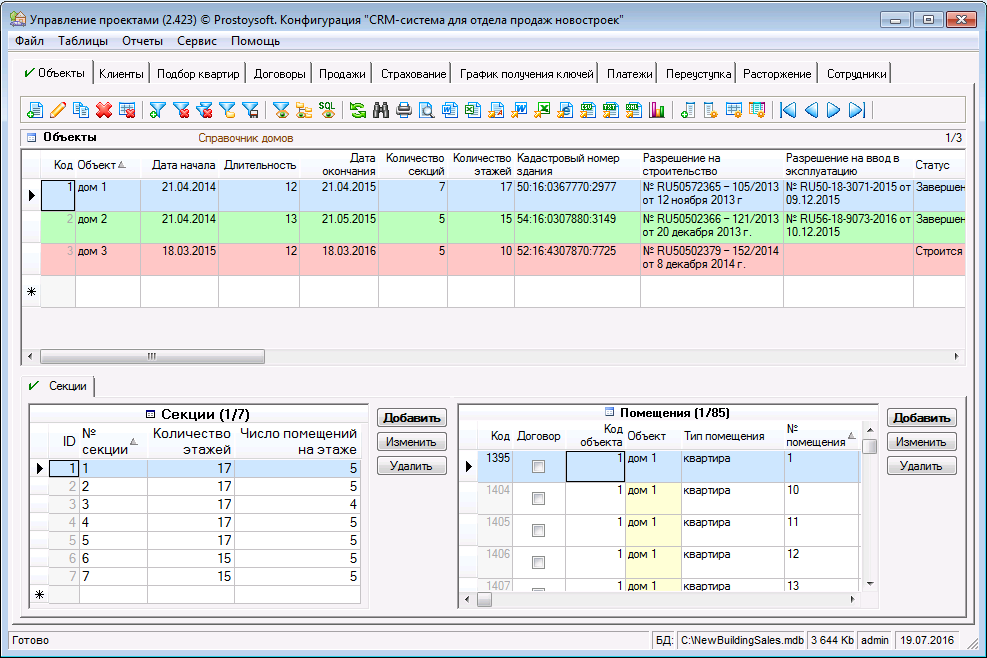The height and width of the screenshot is (658, 987).
Task: Sort by the № помещения column arrow
Action: [x=851, y=436]
